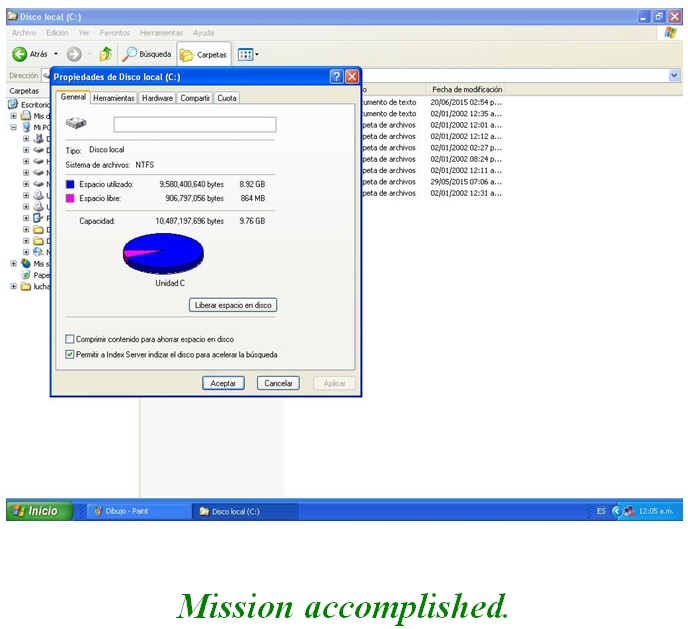Select the Escritorio icon in folder tree
Viewport: 688px width, 629px height.
(14, 104)
